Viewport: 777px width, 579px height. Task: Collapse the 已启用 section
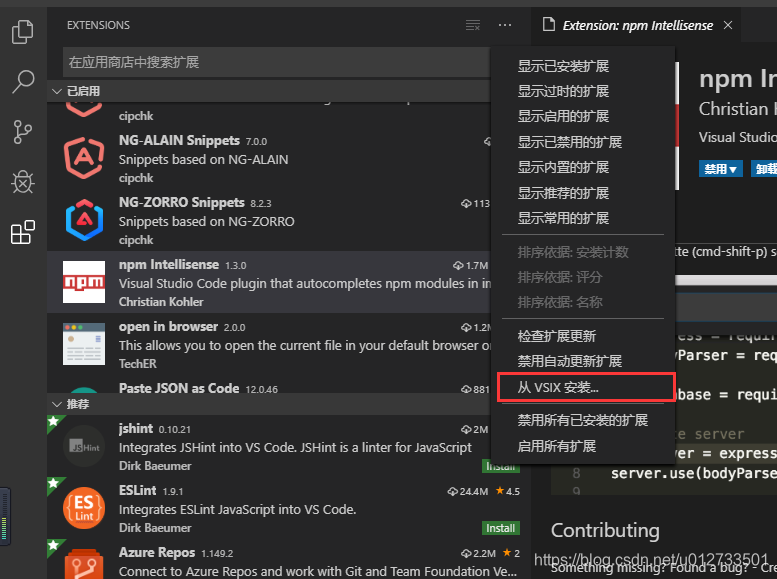pyautogui.click(x=57, y=91)
